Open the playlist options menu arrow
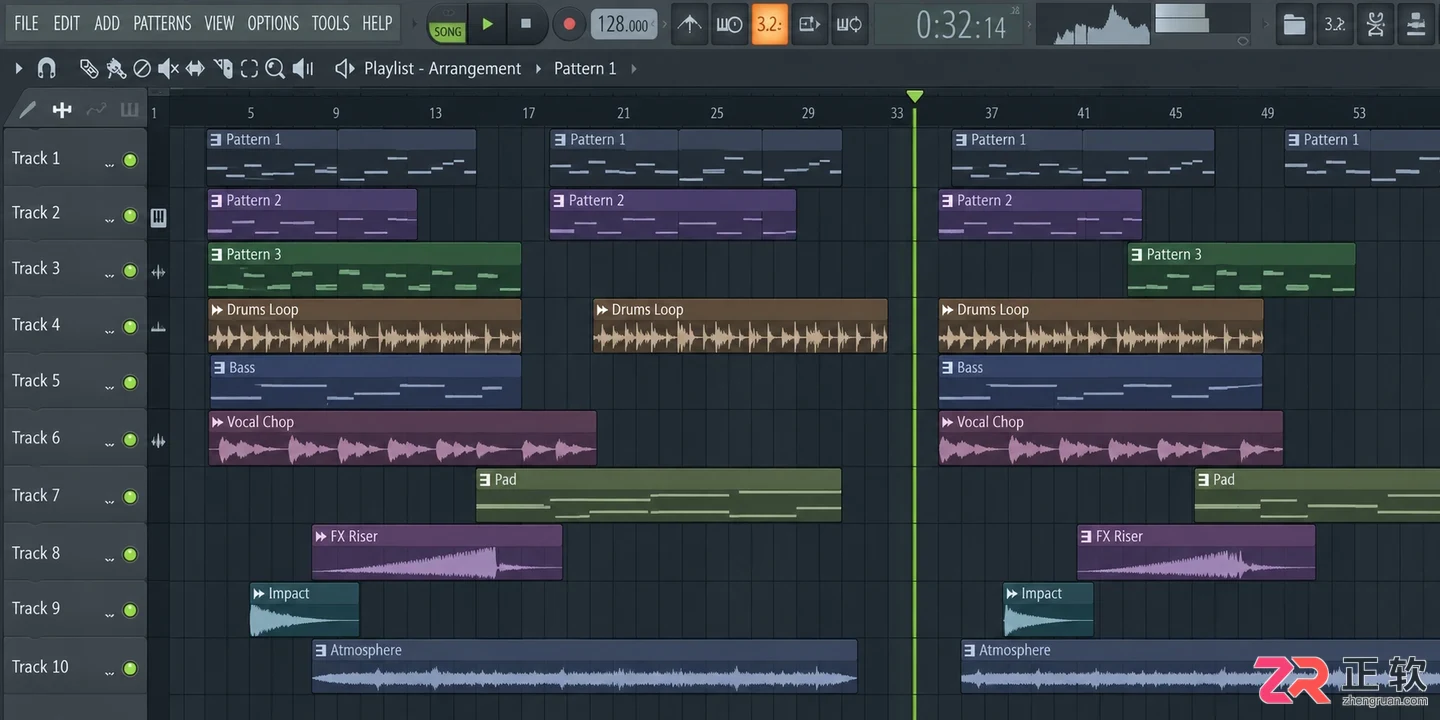The image size is (1440, 720). click(x=18, y=68)
